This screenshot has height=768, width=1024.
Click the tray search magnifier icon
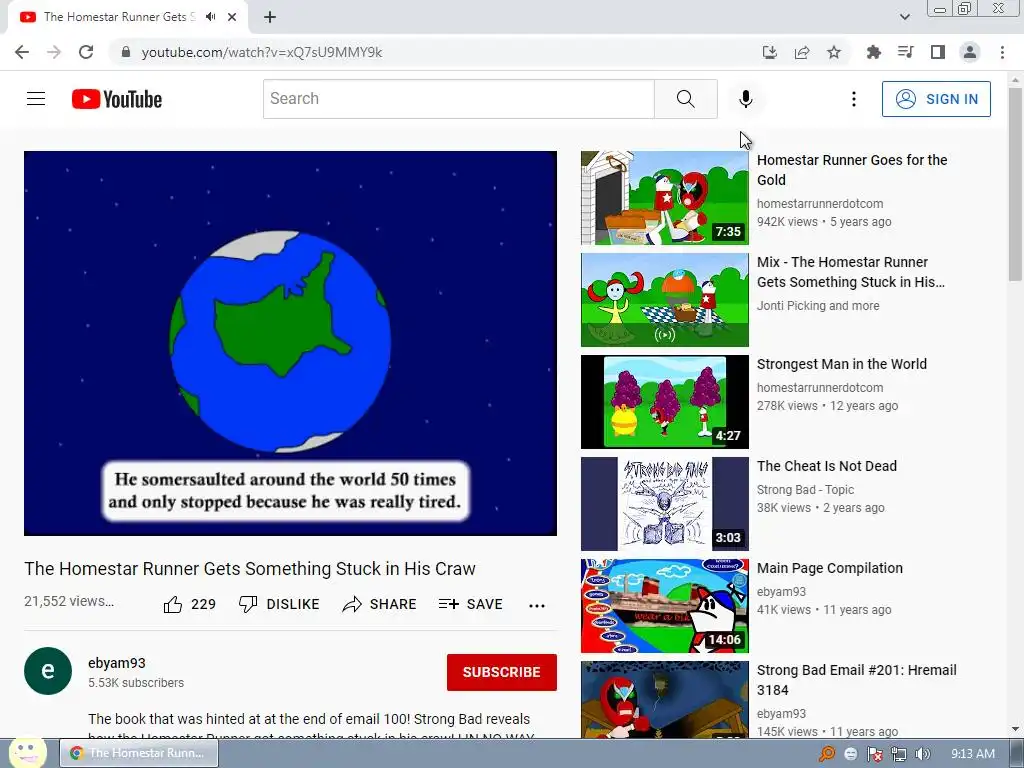pyautogui.click(x=827, y=754)
